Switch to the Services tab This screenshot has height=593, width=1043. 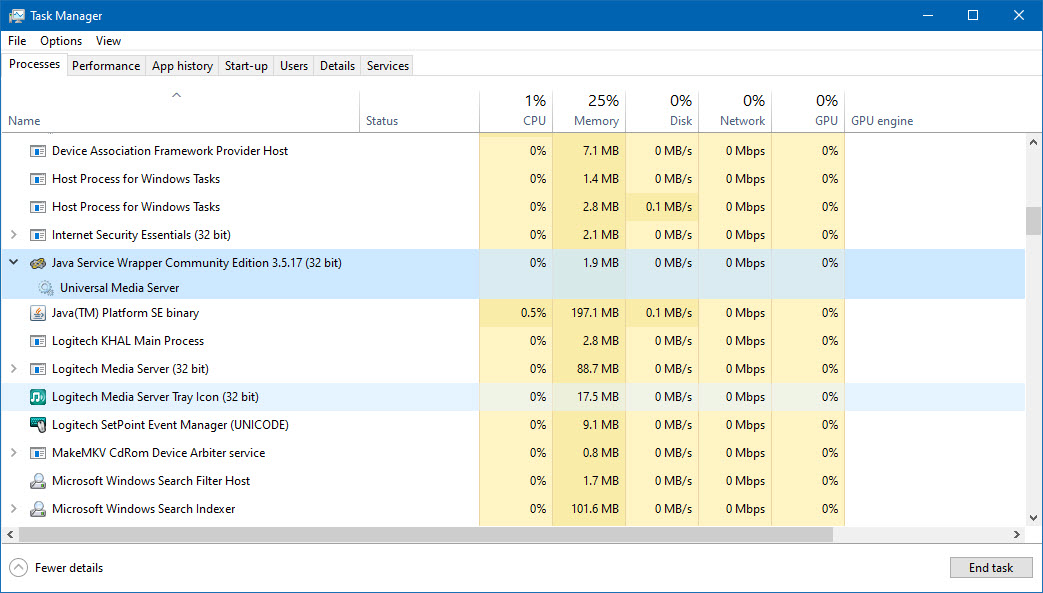coord(388,66)
